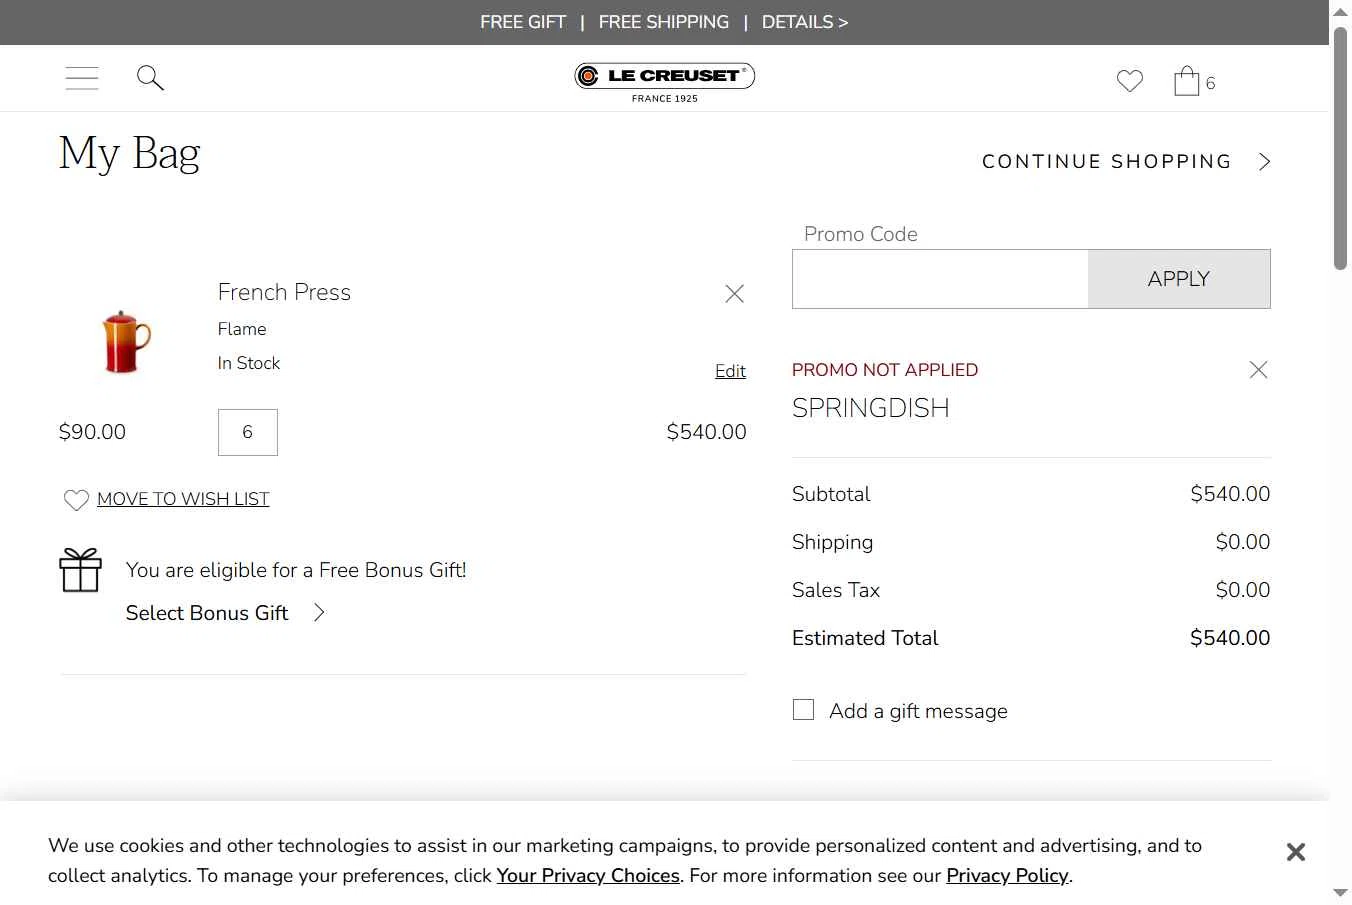Apply the promo code
1352x905 pixels.
[x=1179, y=279]
